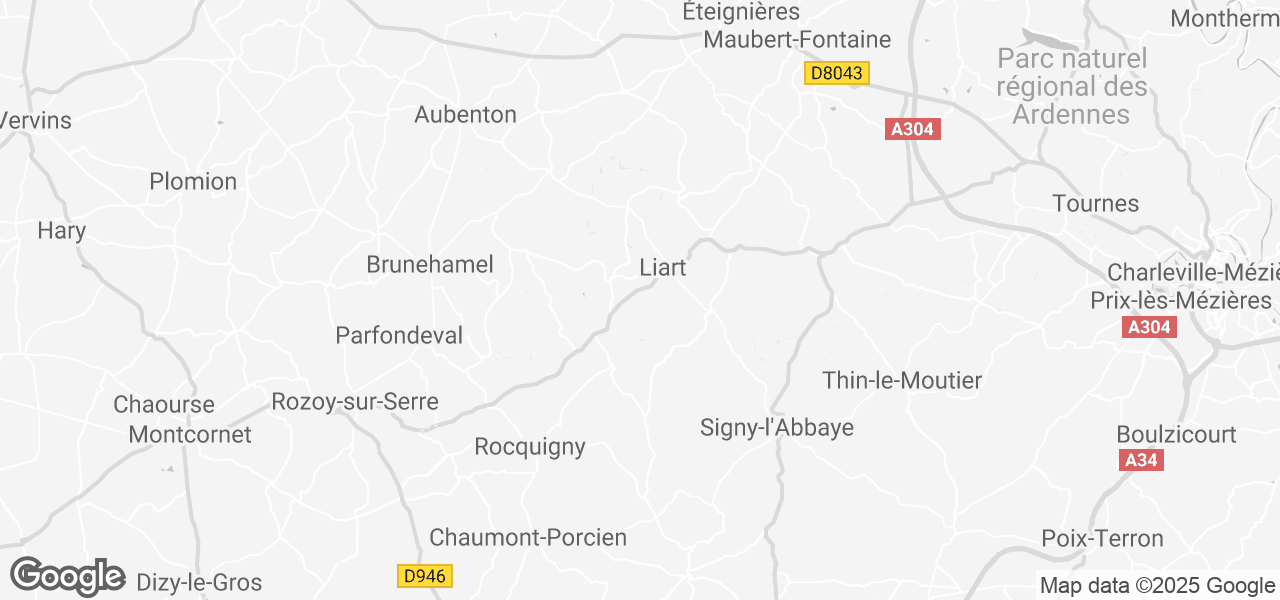Click the D946 road shield
Viewport: 1280px width, 600px height.
pos(426,576)
